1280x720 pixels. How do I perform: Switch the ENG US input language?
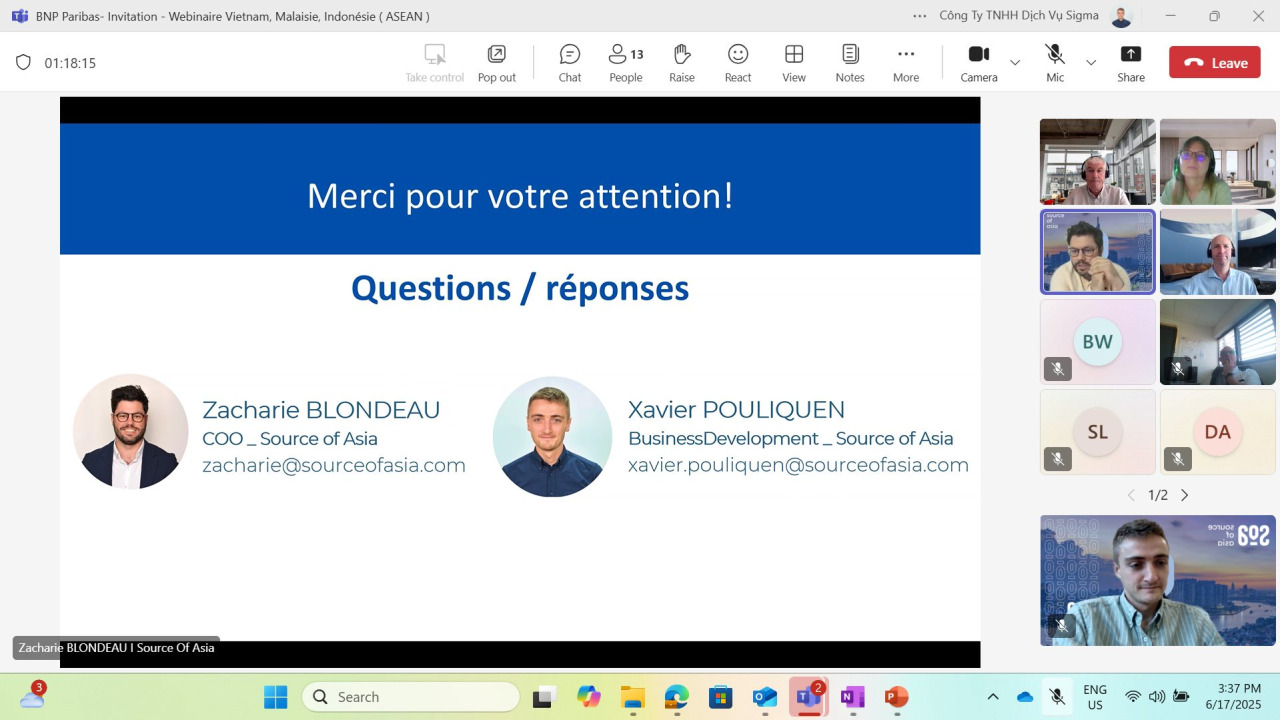pos(1095,697)
